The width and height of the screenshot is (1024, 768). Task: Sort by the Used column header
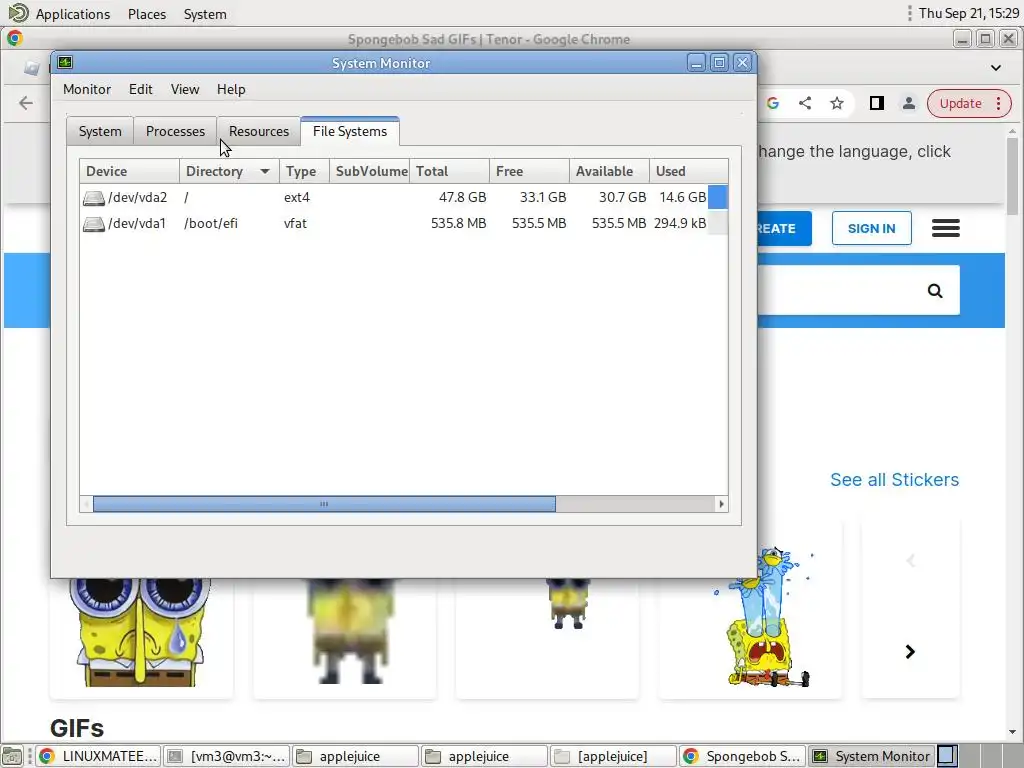coord(688,171)
